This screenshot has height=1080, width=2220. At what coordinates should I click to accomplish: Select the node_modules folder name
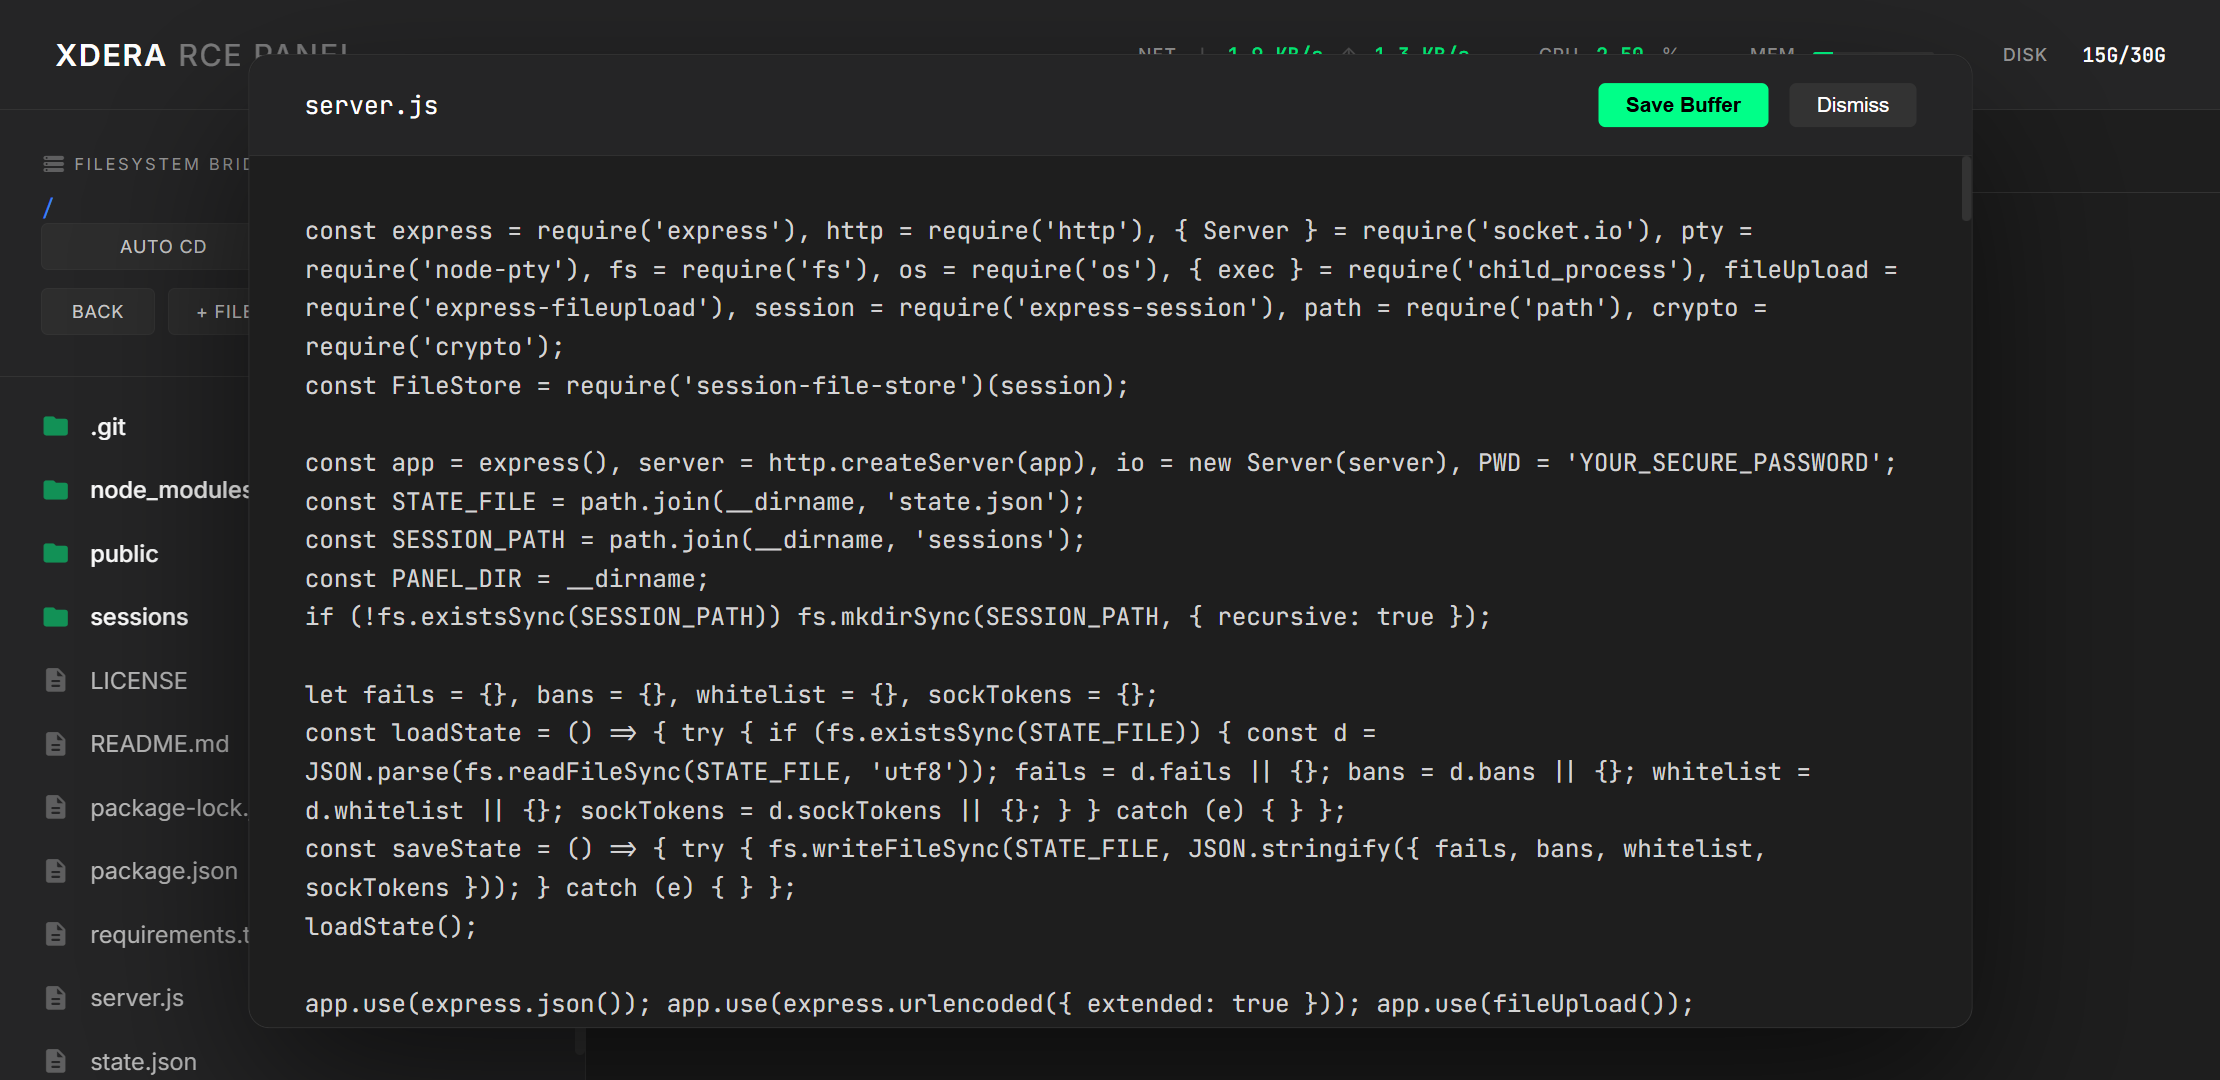(169, 490)
